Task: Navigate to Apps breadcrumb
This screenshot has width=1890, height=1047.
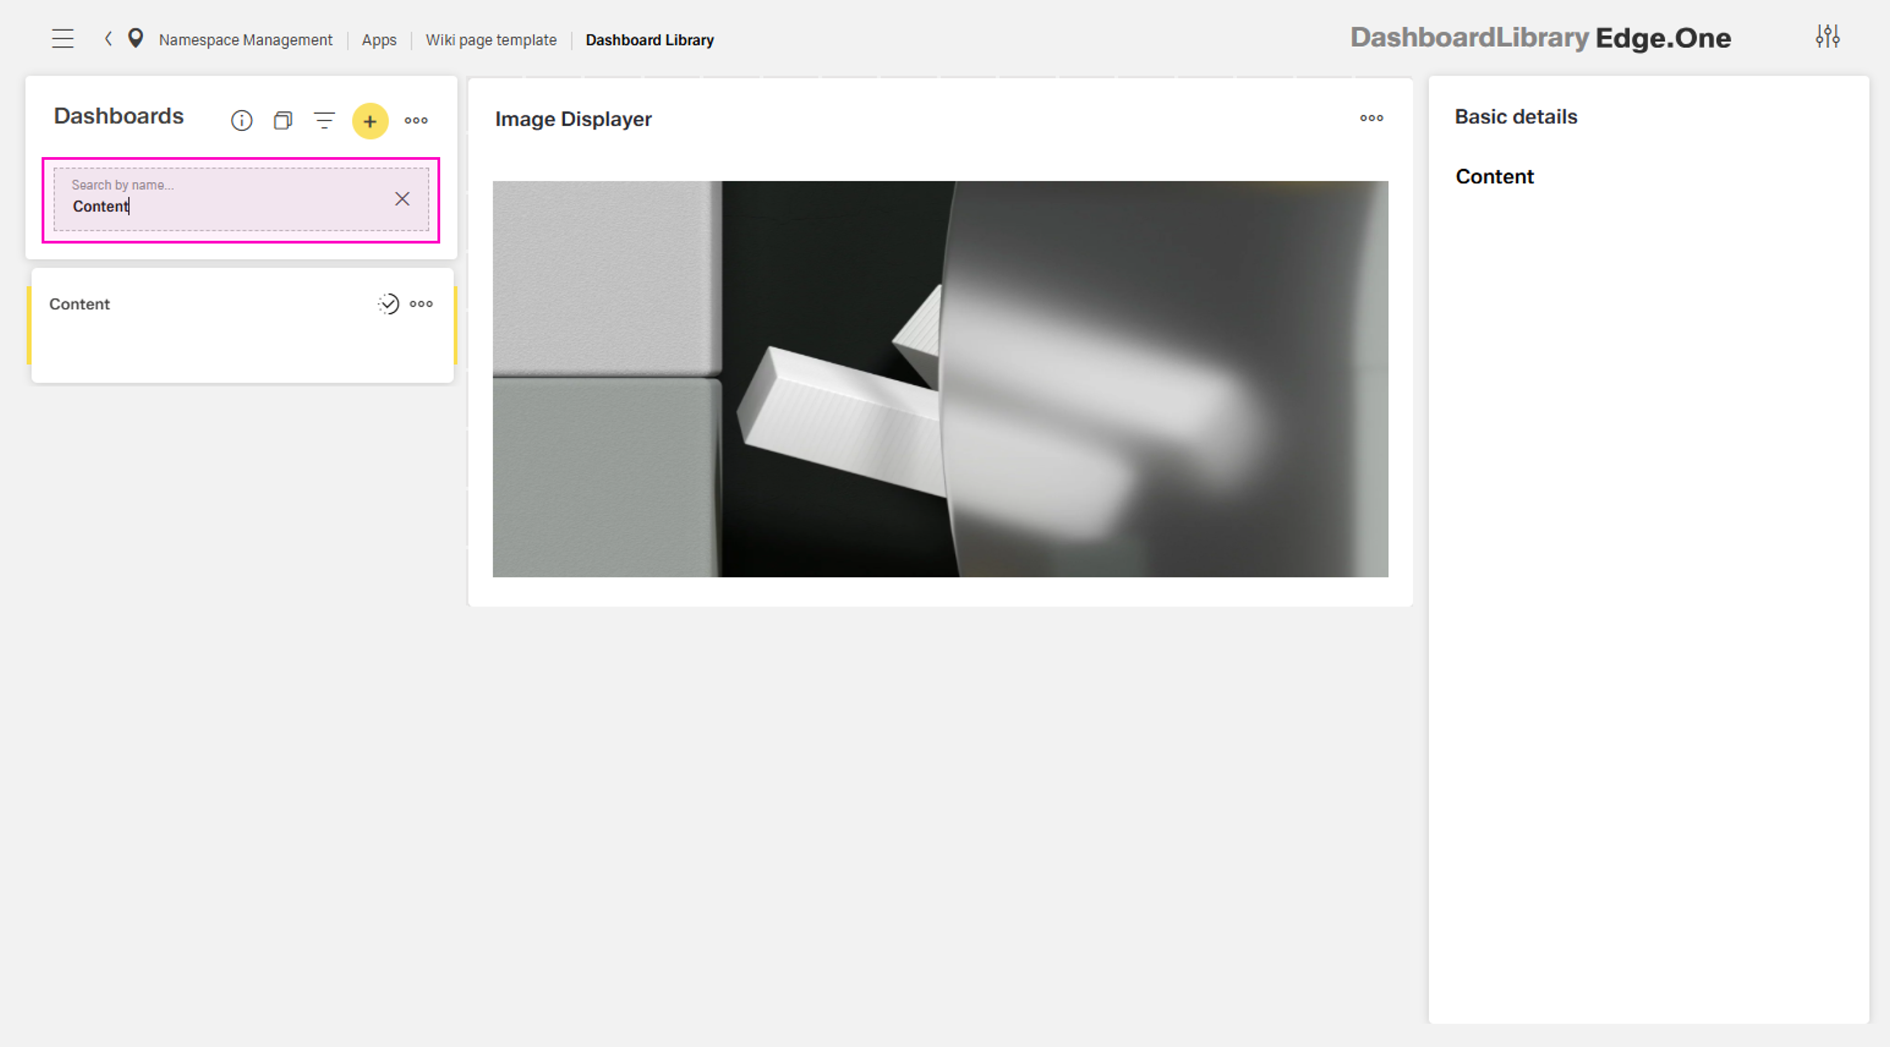Action: [x=379, y=40]
